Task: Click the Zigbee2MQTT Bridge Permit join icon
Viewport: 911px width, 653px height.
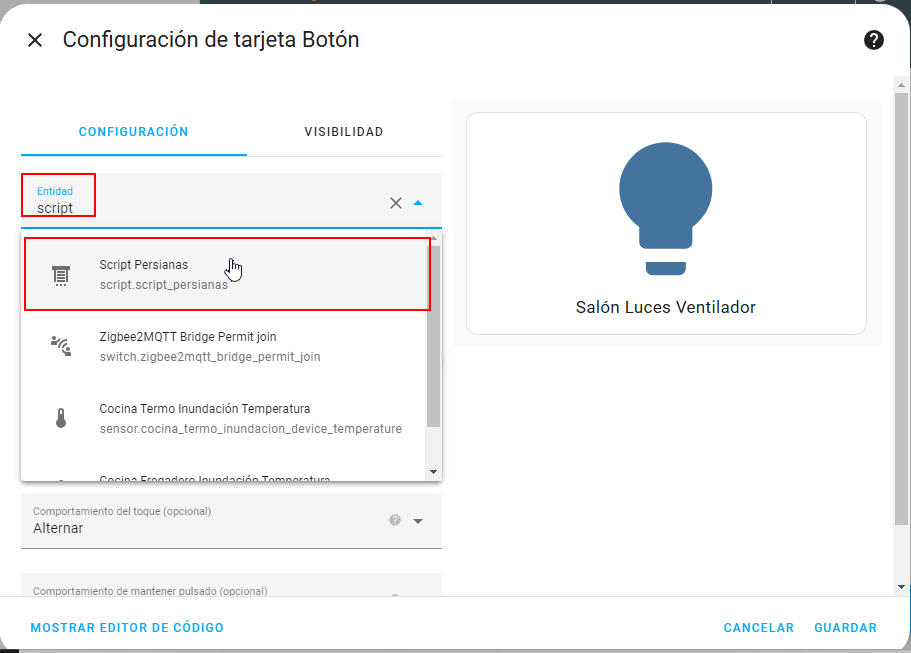Action: pos(61,347)
